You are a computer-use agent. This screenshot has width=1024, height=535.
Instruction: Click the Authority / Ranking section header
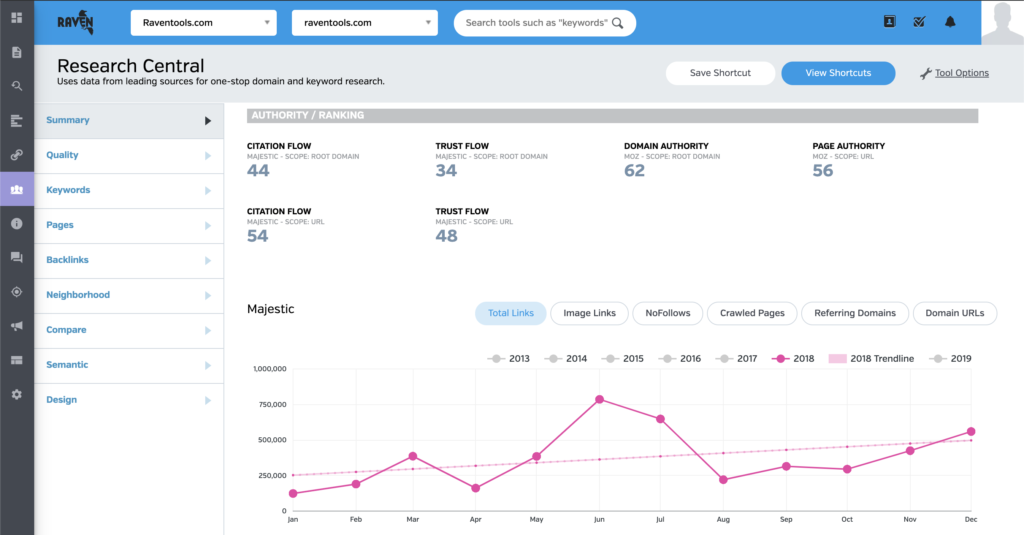point(613,116)
